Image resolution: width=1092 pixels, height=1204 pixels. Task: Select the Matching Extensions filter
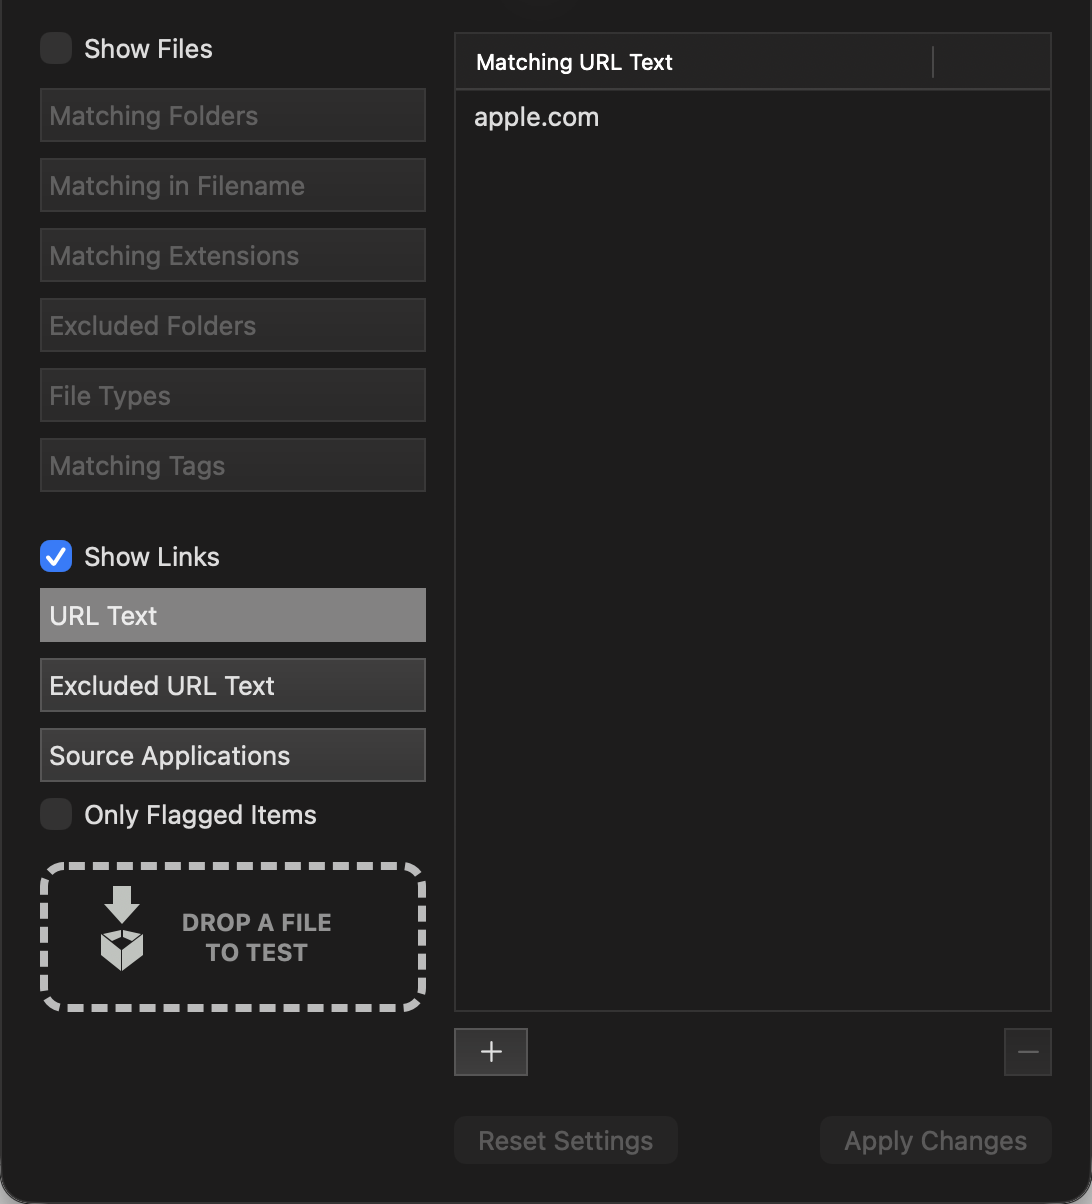point(233,255)
